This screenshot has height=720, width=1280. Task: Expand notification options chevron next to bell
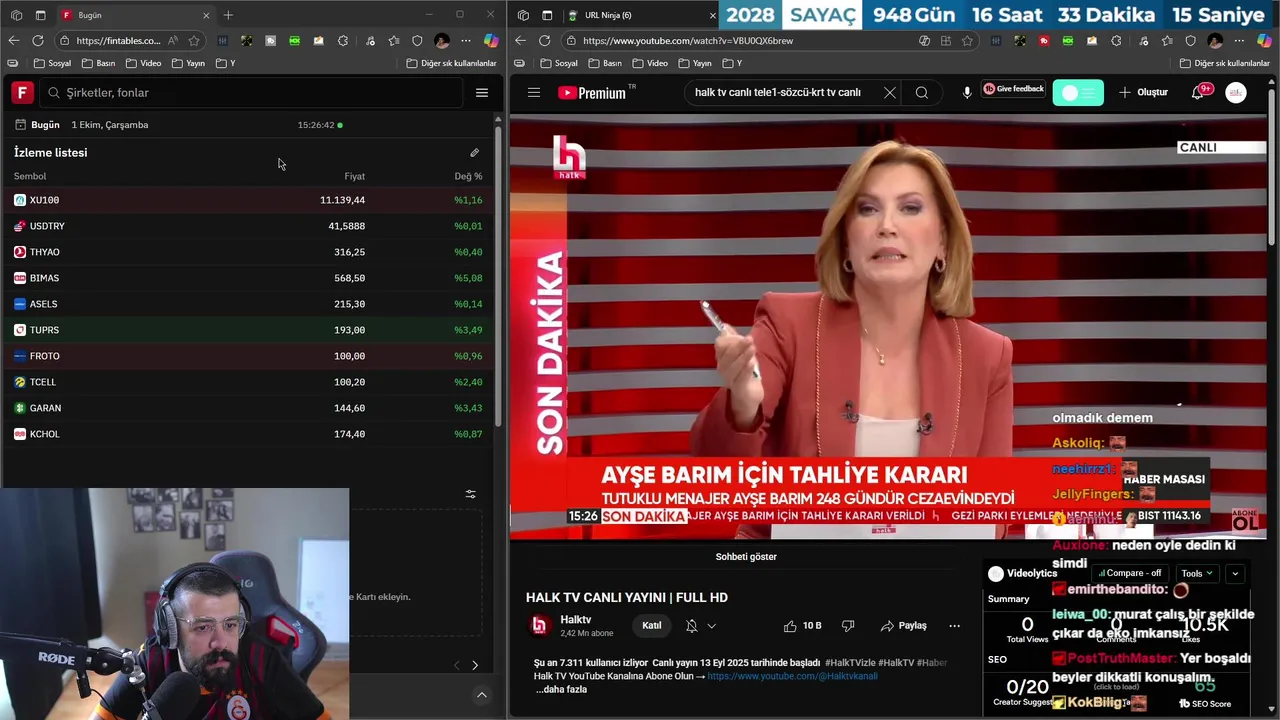click(712, 626)
